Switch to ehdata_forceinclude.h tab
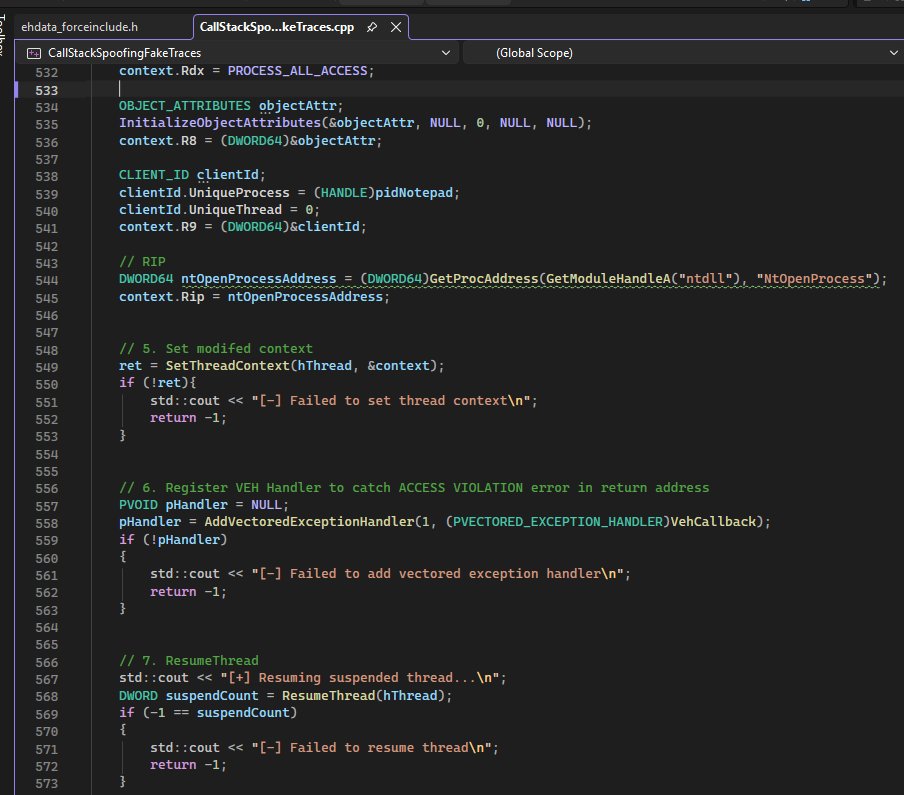This screenshot has height=795, width=904. point(80,27)
